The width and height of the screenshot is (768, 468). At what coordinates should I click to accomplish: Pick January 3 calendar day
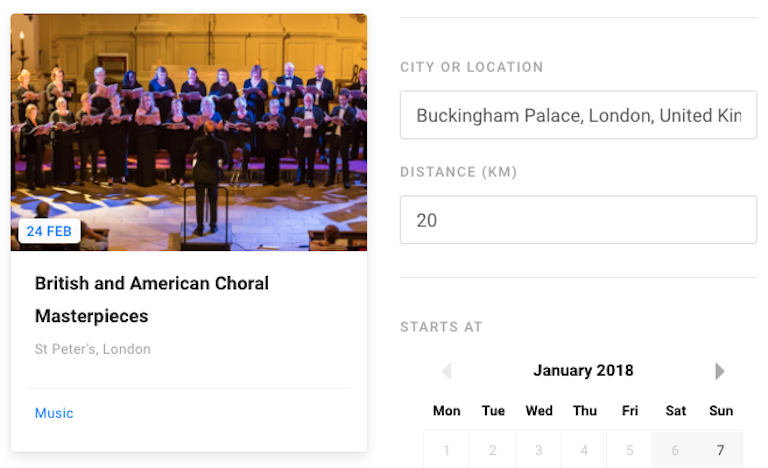(x=539, y=450)
